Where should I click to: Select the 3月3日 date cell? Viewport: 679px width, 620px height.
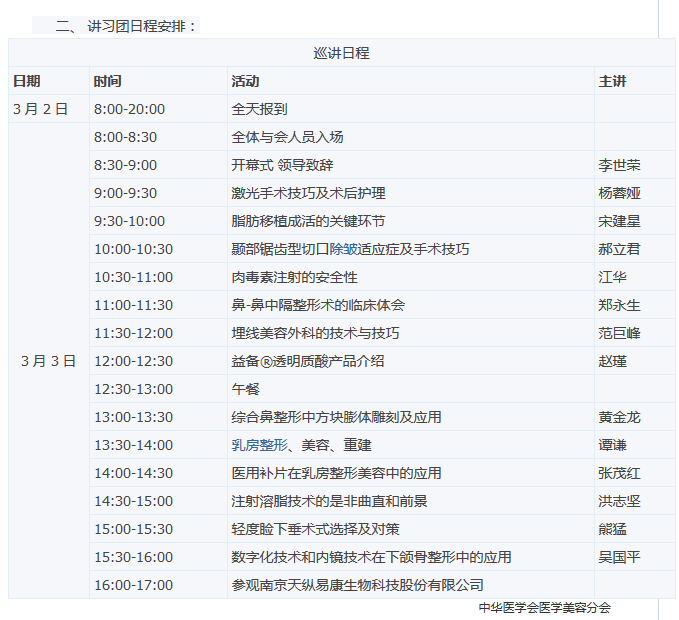(48, 361)
